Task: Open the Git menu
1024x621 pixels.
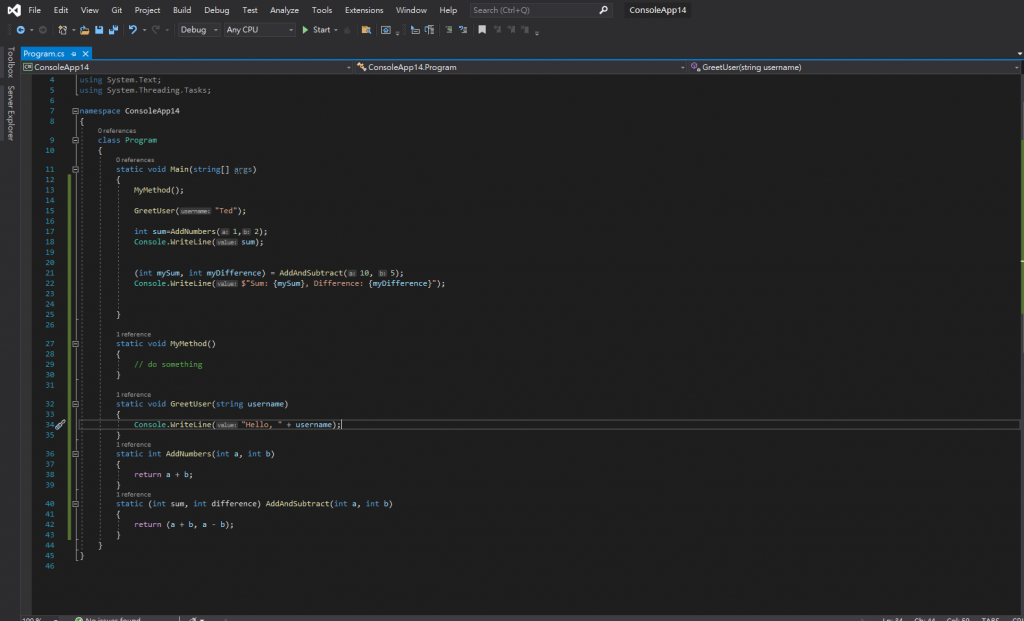Action: click(x=117, y=10)
